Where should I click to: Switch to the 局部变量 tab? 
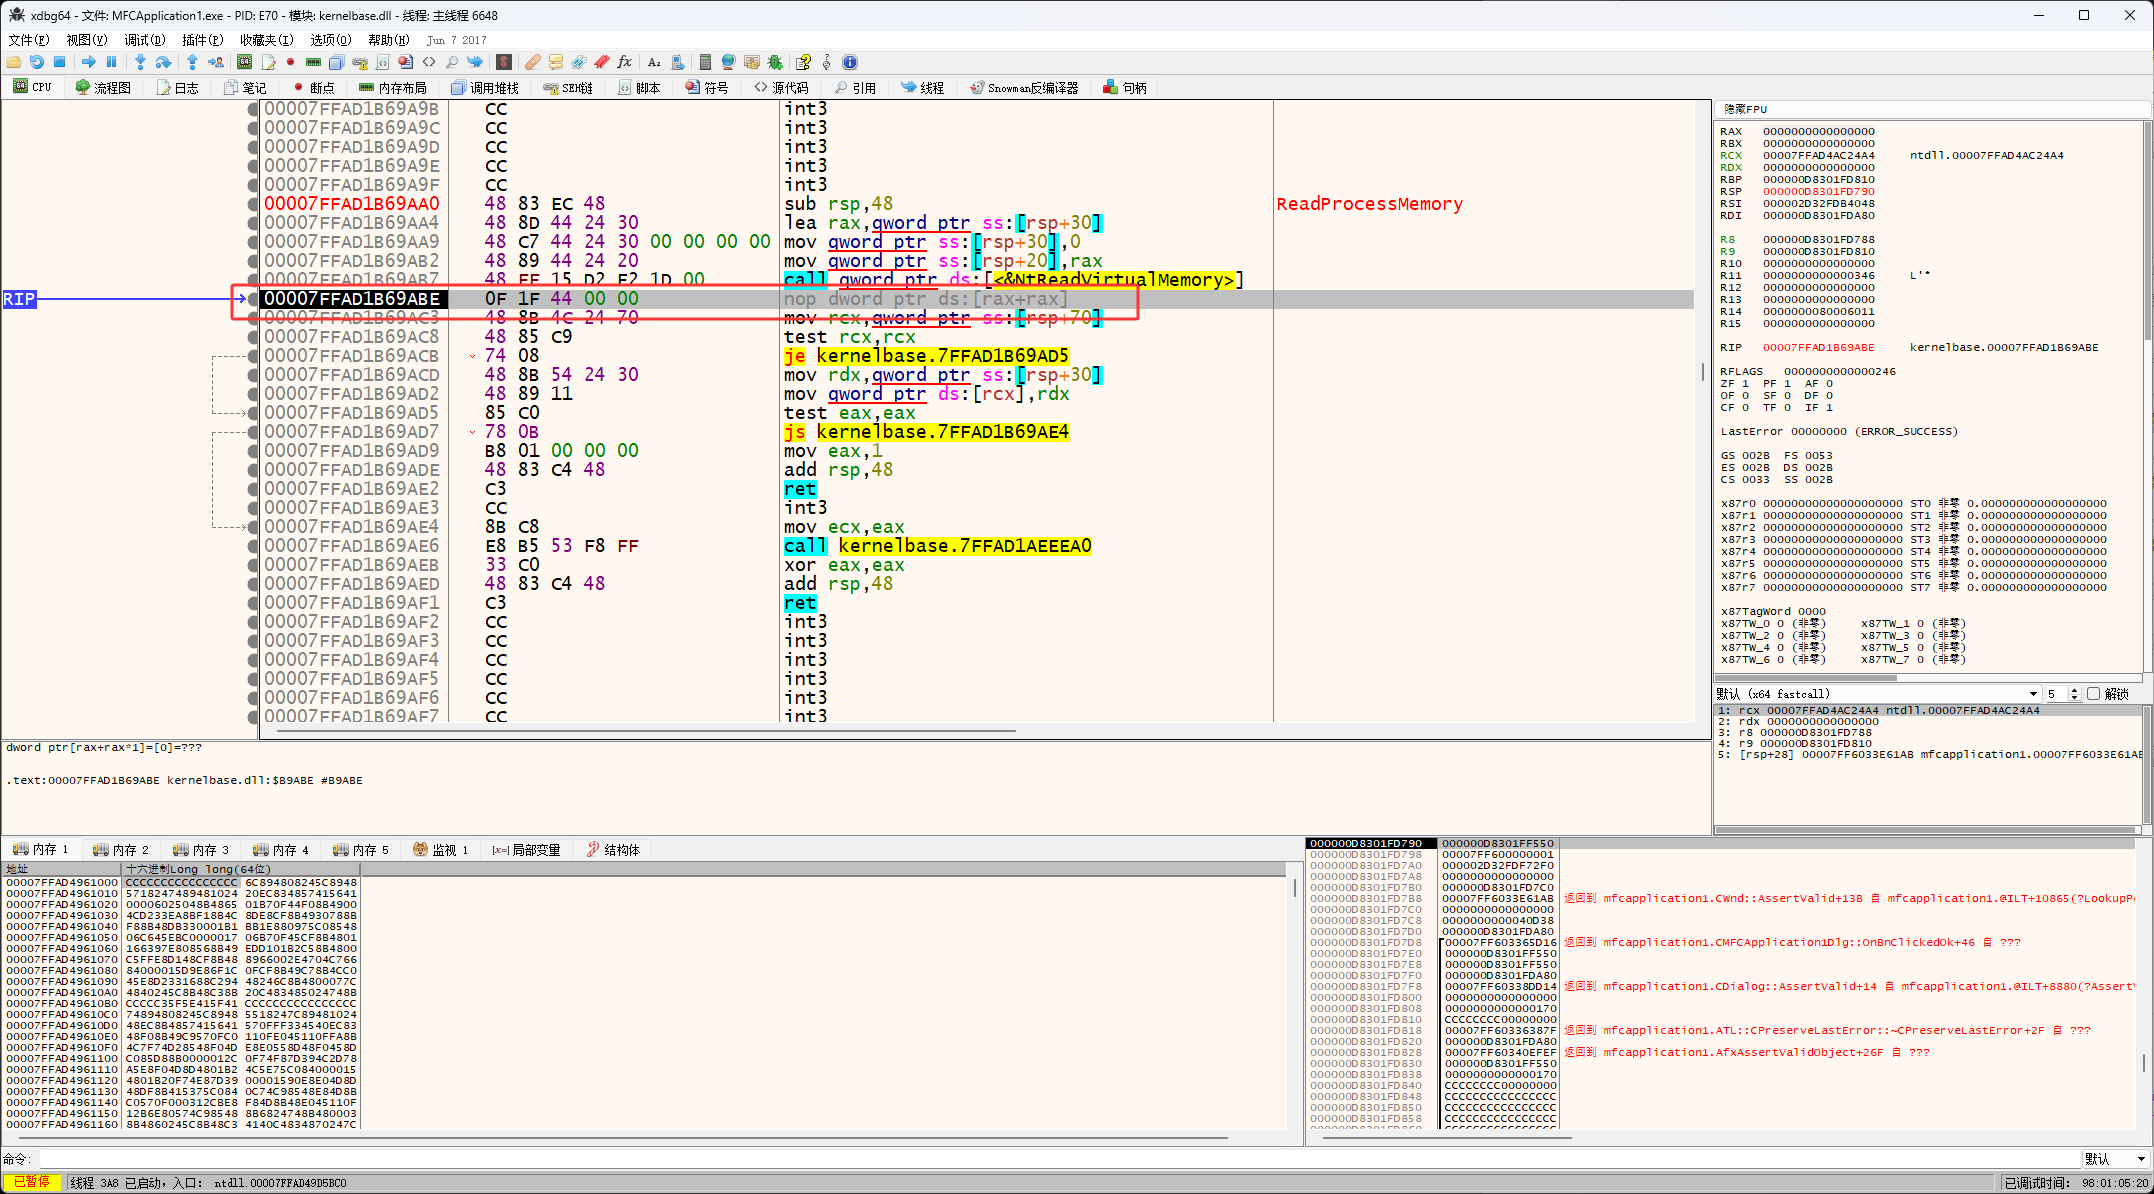pos(527,850)
